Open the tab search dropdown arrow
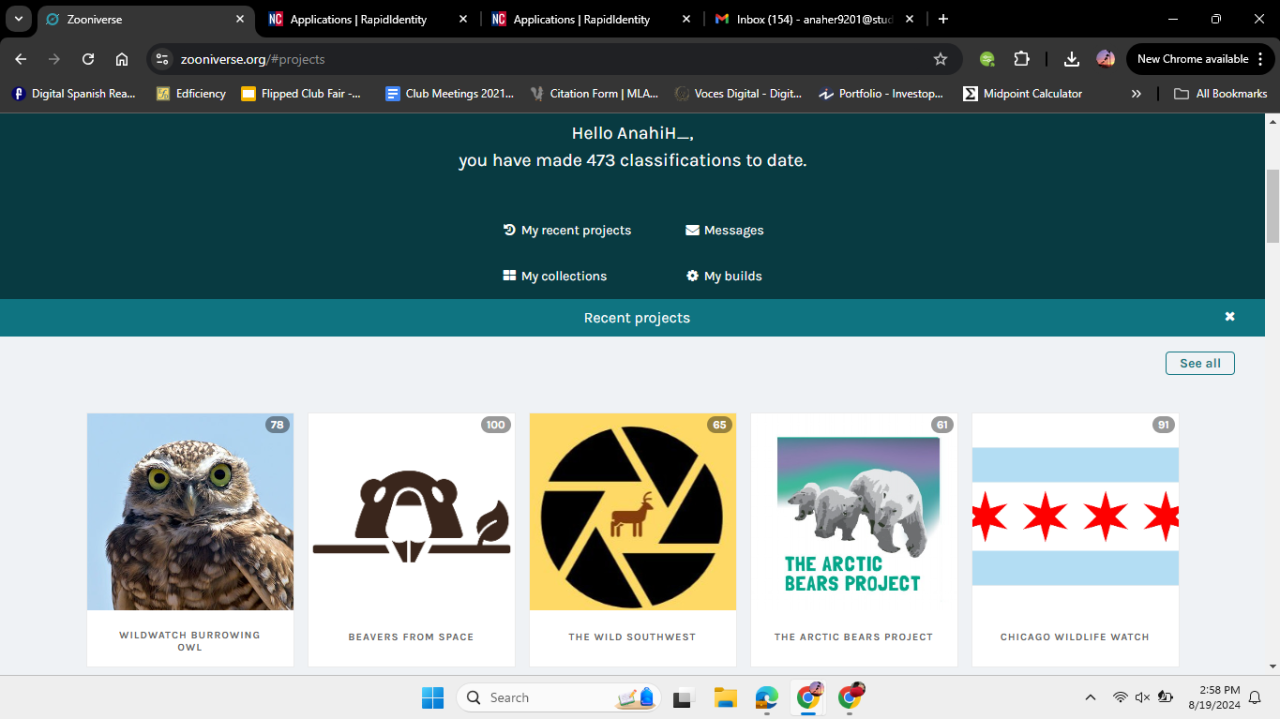Screen dimensions: 1280x719 coord(18,19)
